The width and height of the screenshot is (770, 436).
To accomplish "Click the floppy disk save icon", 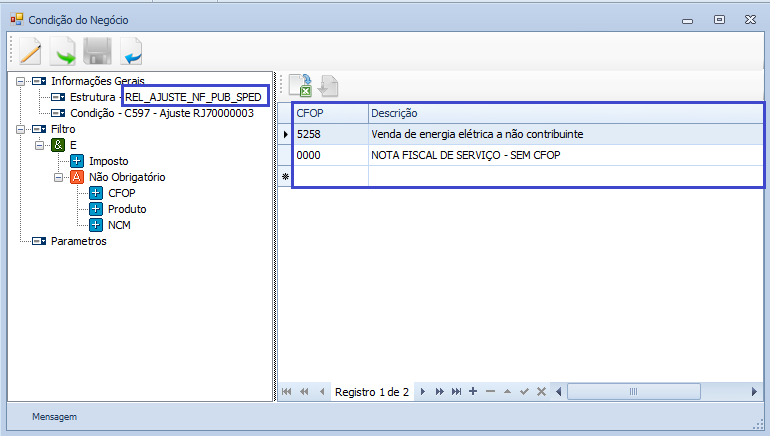I will [x=96, y=51].
